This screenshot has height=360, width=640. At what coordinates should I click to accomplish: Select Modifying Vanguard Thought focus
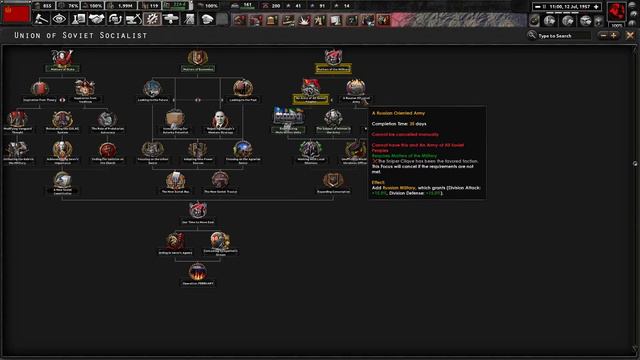click(x=18, y=122)
